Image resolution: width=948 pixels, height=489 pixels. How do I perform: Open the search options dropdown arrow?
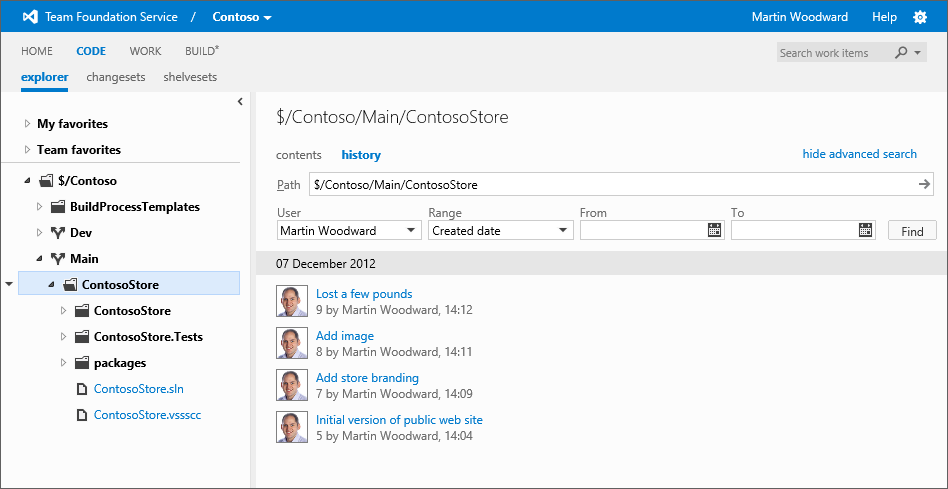tap(917, 53)
